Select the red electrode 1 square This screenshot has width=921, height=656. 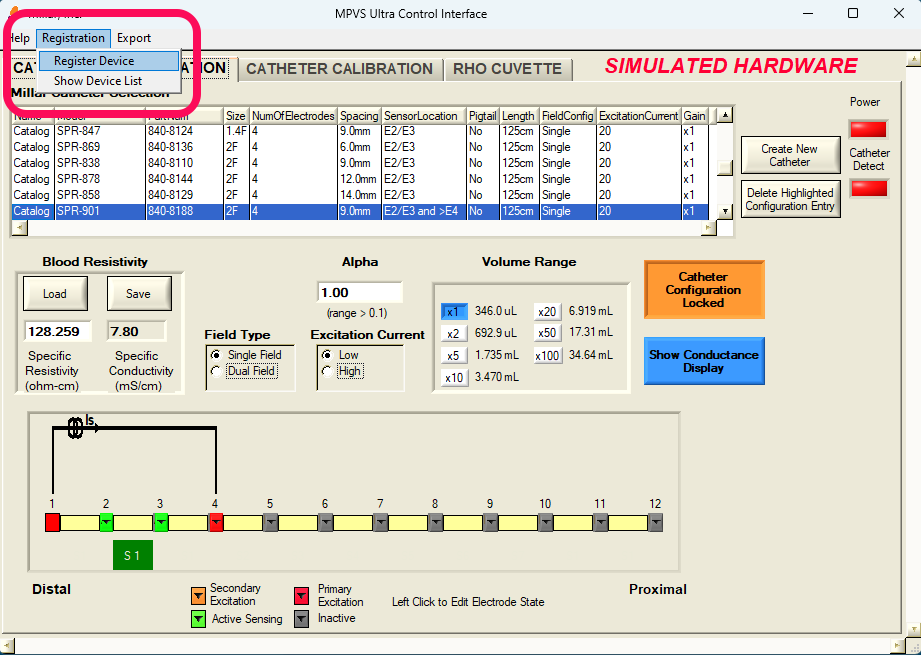coord(53,523)
